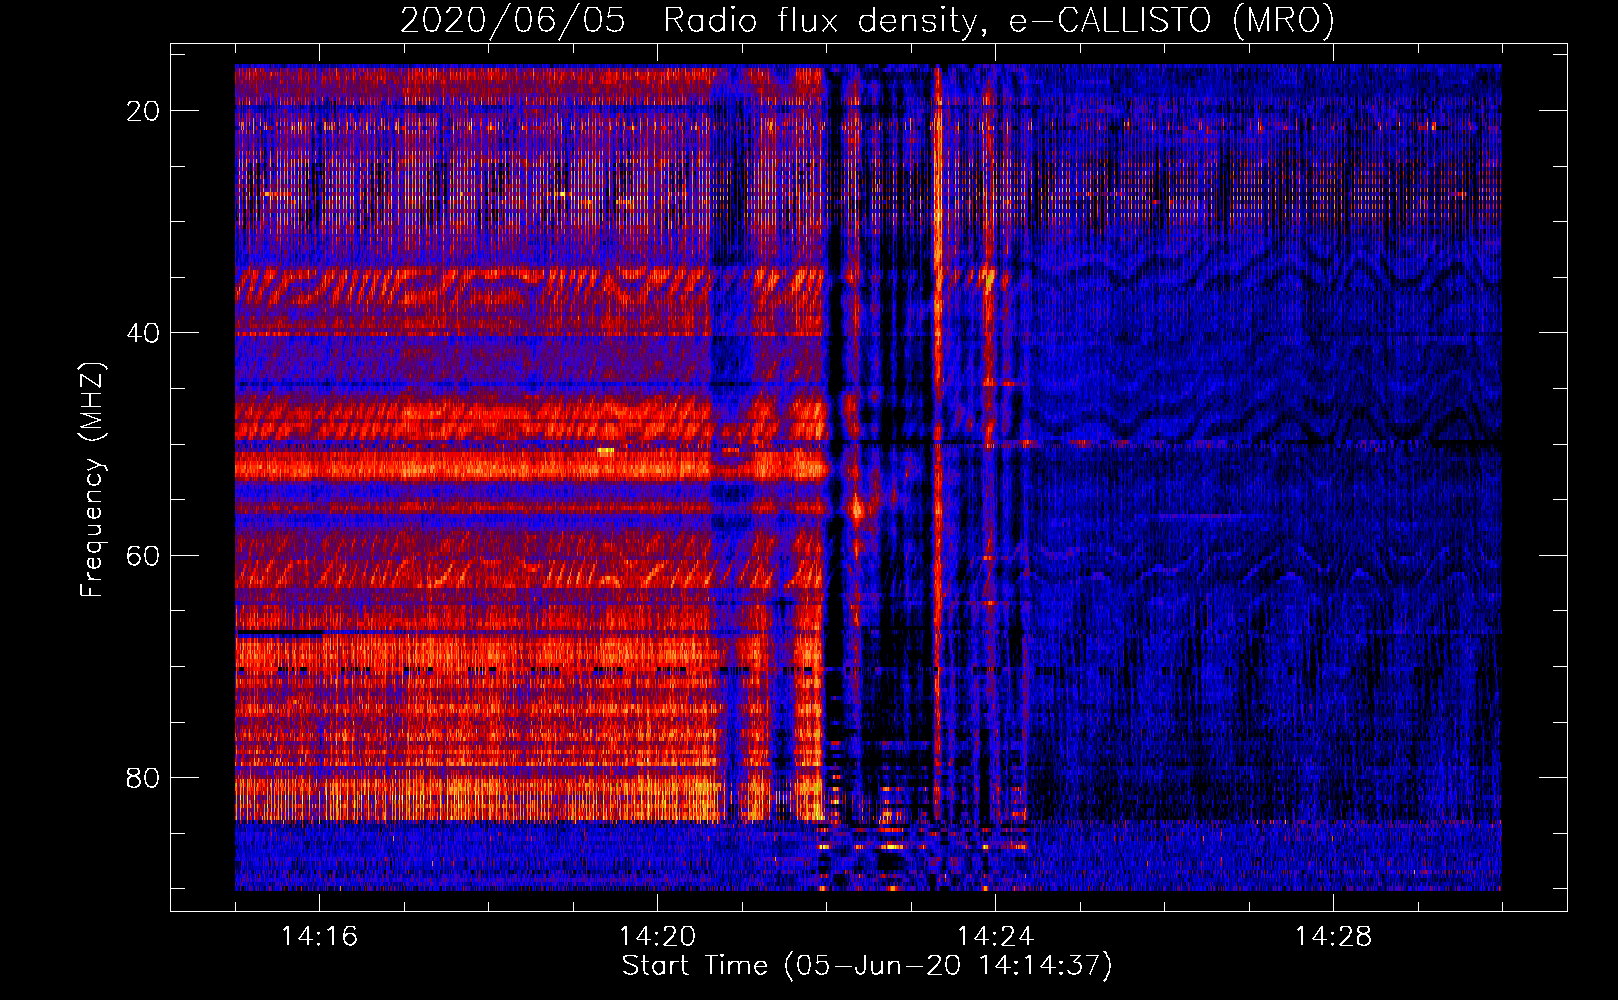The height and width of the screenshot is (1000, 1618).
Task: Click the 14:20 time tick label
Action: 657,936
